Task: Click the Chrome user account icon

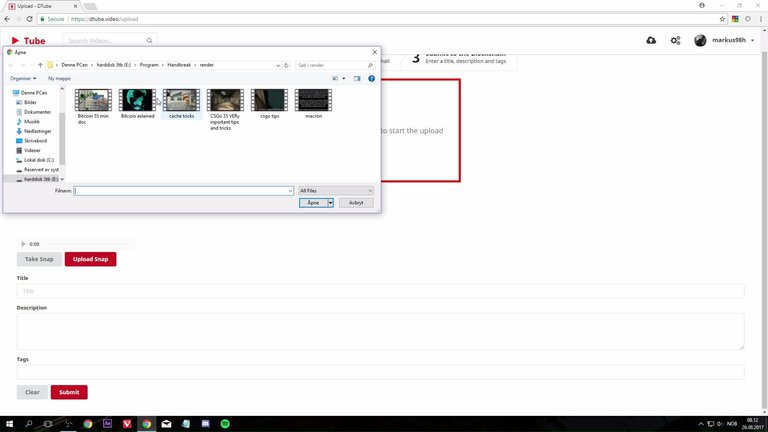Action: pyautogui.click(x=702, y=5)
